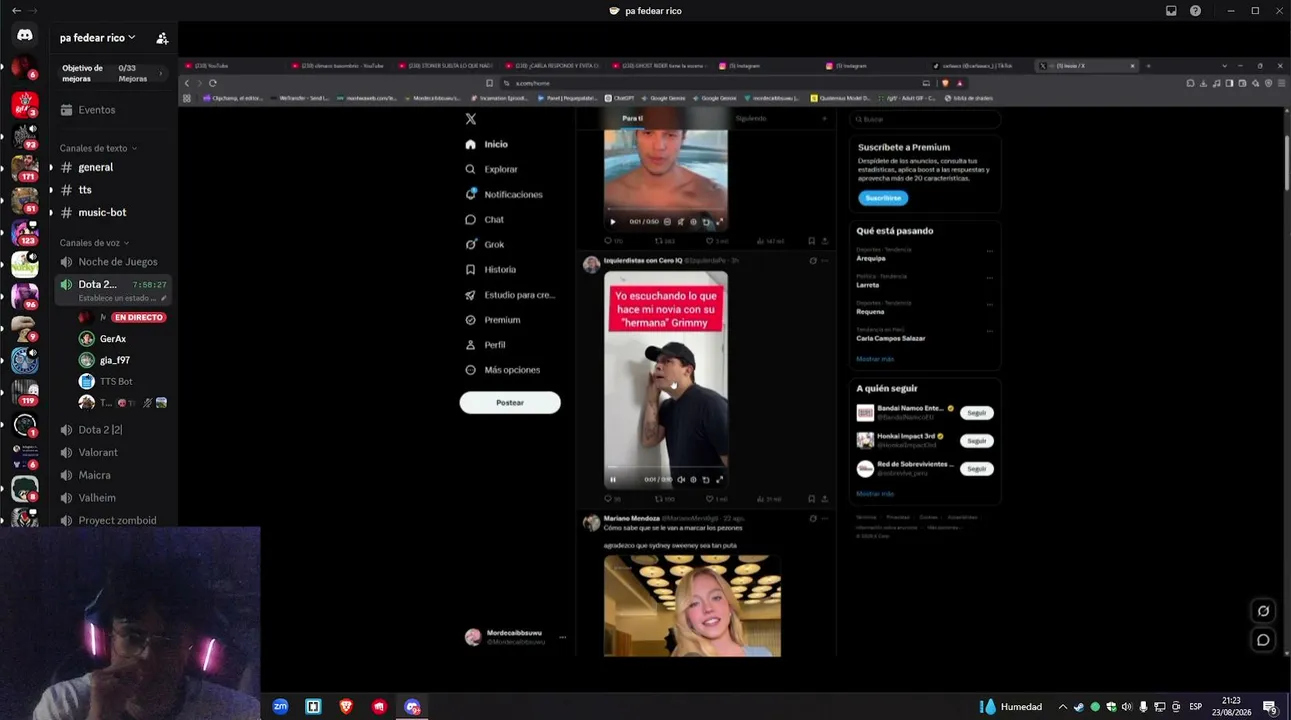1291x720 pixels.
Task: Open Discord from the taskbar
Action: tap(412, 707)
